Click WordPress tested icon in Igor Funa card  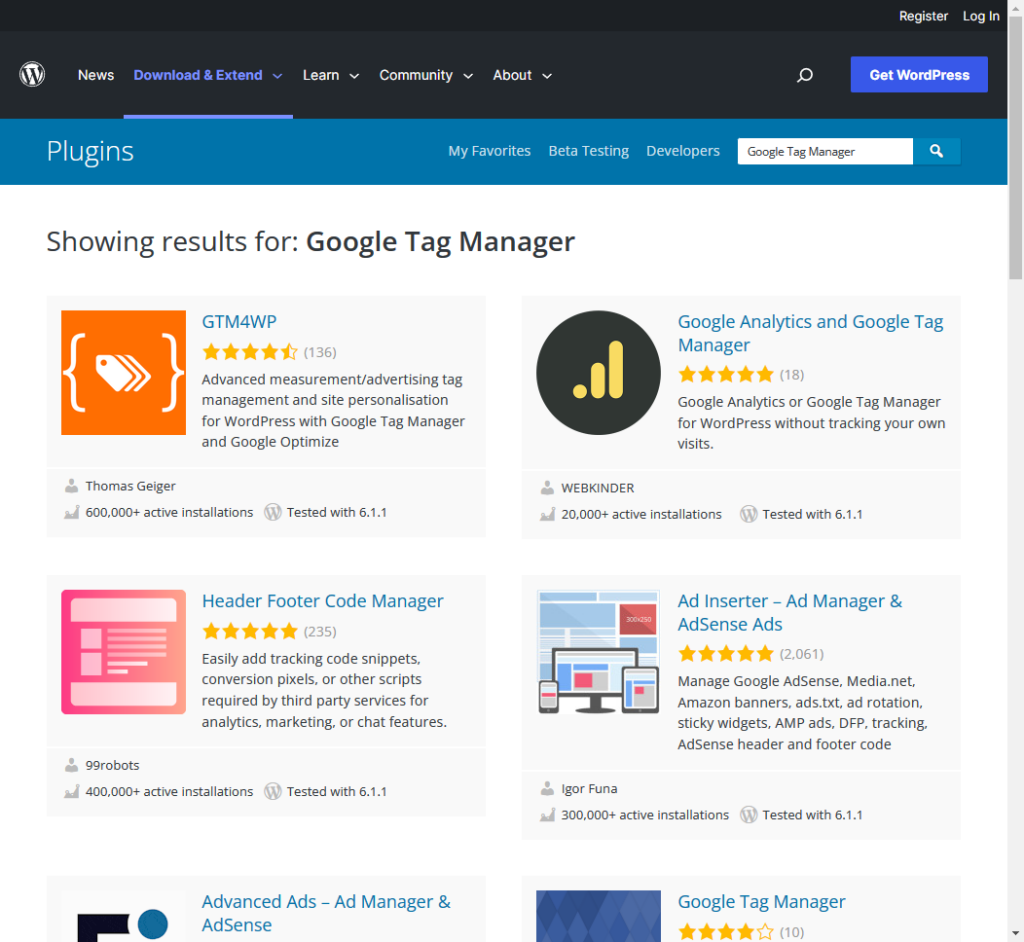pos(748,815)
